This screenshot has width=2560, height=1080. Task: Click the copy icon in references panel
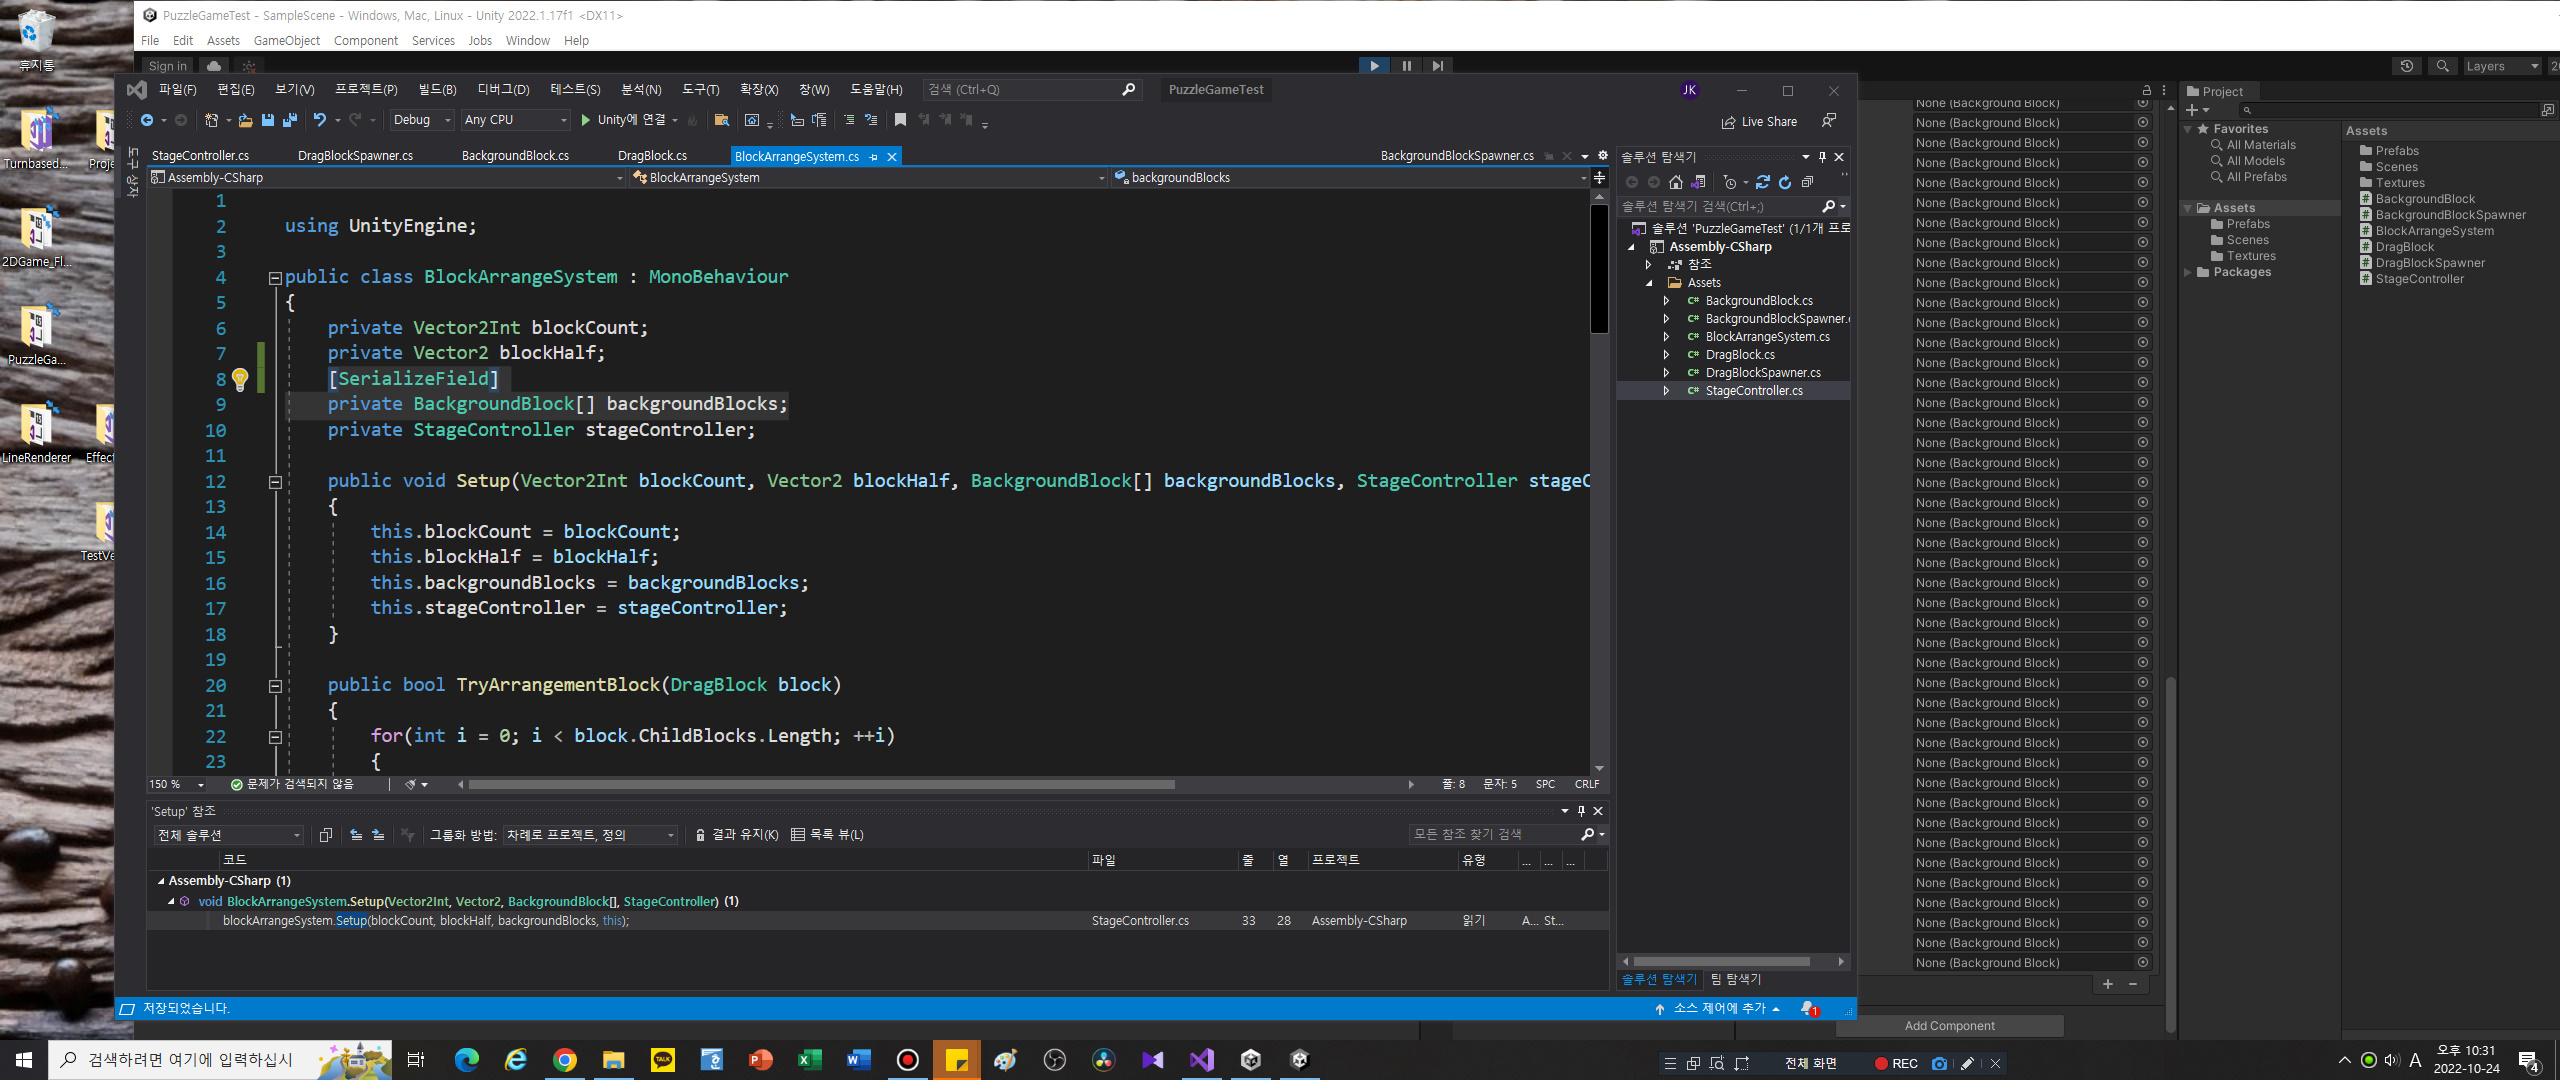click(x=325, y=835)
